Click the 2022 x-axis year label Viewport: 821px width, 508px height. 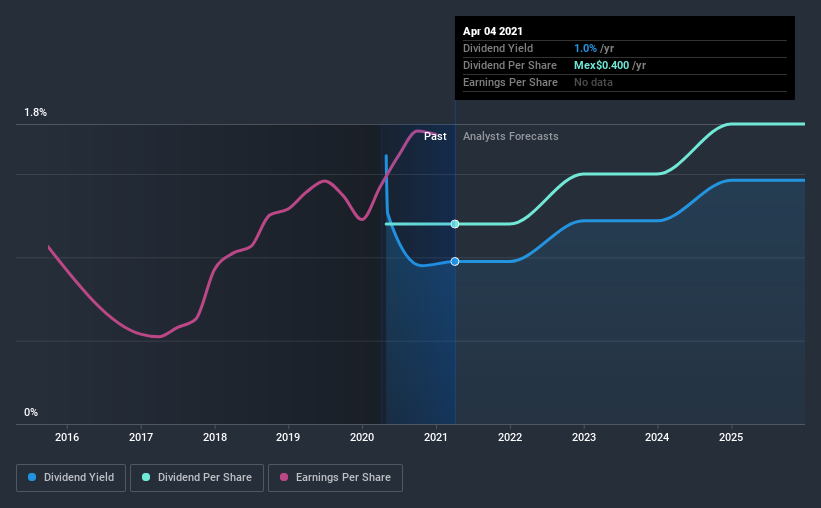click(510, 437)
